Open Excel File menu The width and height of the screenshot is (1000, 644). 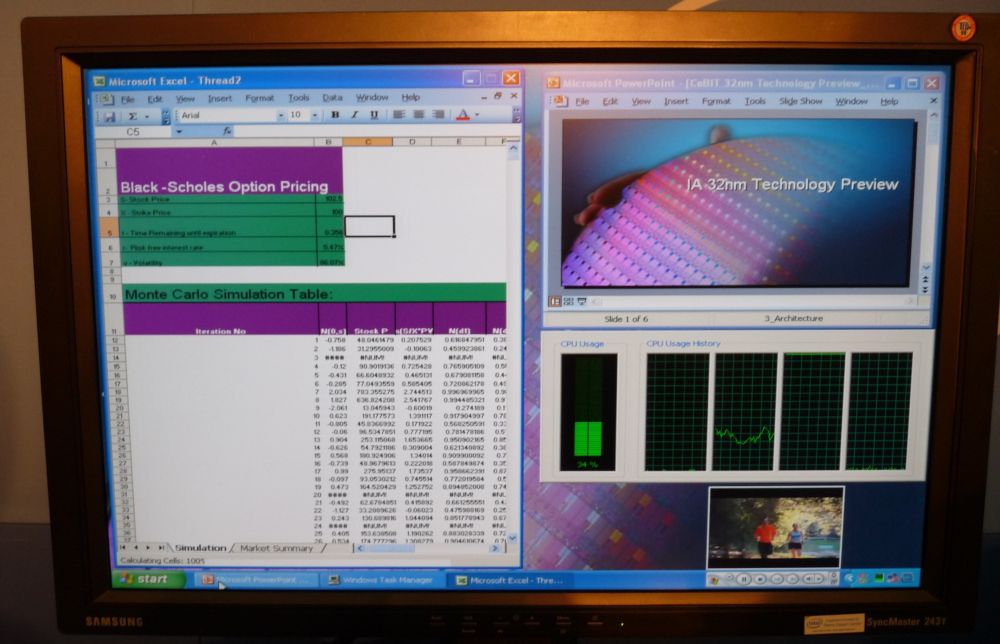point(128,99)
